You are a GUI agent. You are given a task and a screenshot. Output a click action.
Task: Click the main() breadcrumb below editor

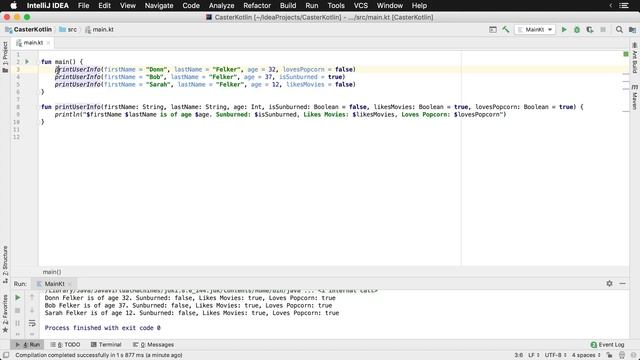pos(52,272)
